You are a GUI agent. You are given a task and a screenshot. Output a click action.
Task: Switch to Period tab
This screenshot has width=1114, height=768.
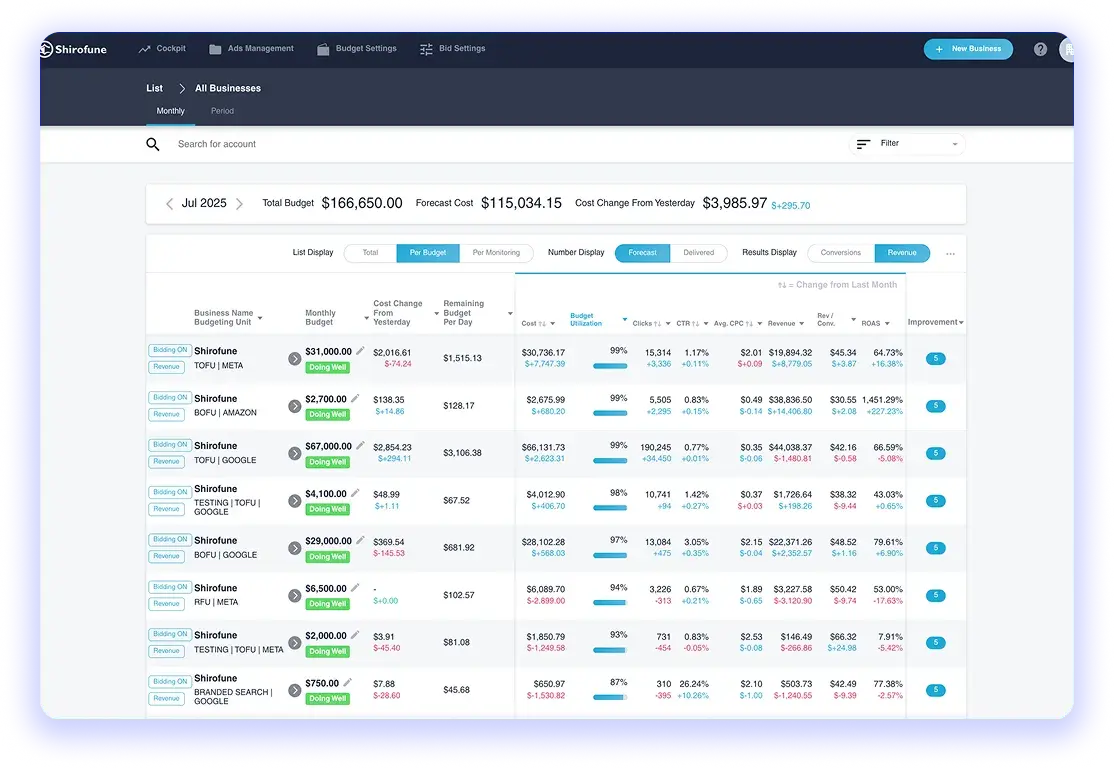[x=222, y=112]
